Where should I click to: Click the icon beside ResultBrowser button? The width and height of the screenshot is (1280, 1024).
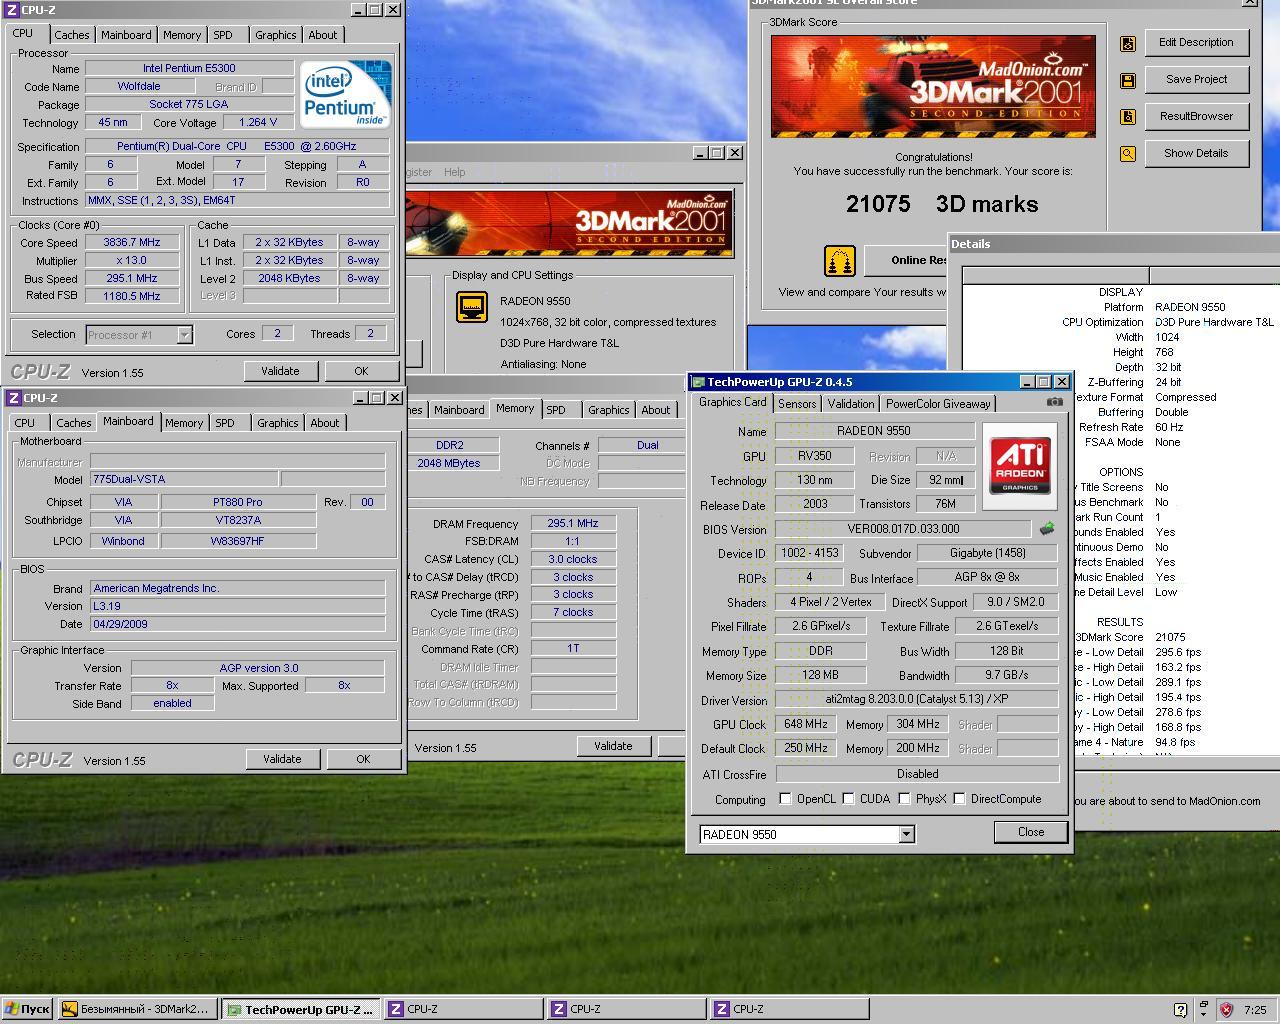(1128, 117)
